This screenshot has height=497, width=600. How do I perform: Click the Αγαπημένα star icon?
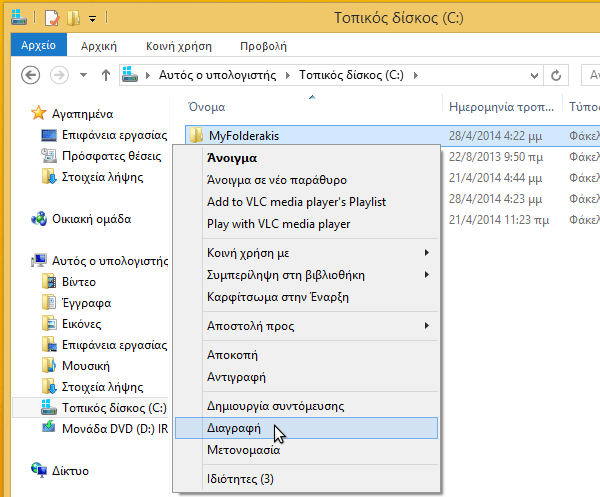click(38, 114)
